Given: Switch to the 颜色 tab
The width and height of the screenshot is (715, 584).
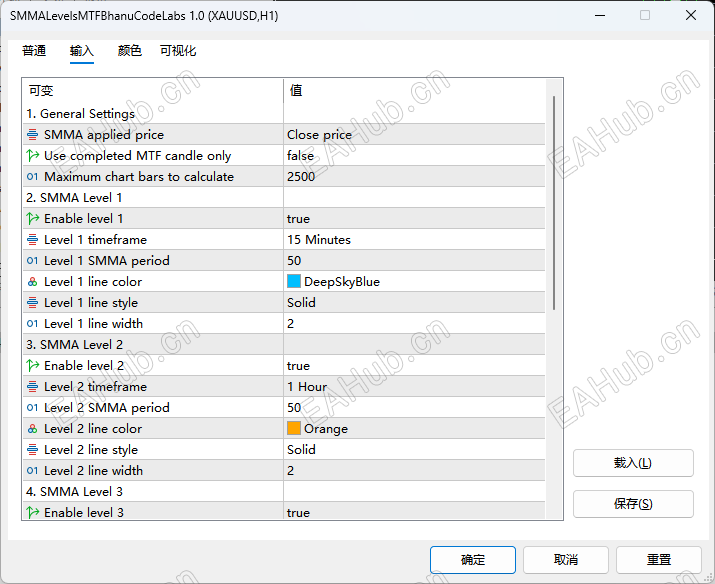Looking at the screenshot, I should coord(130,51).
